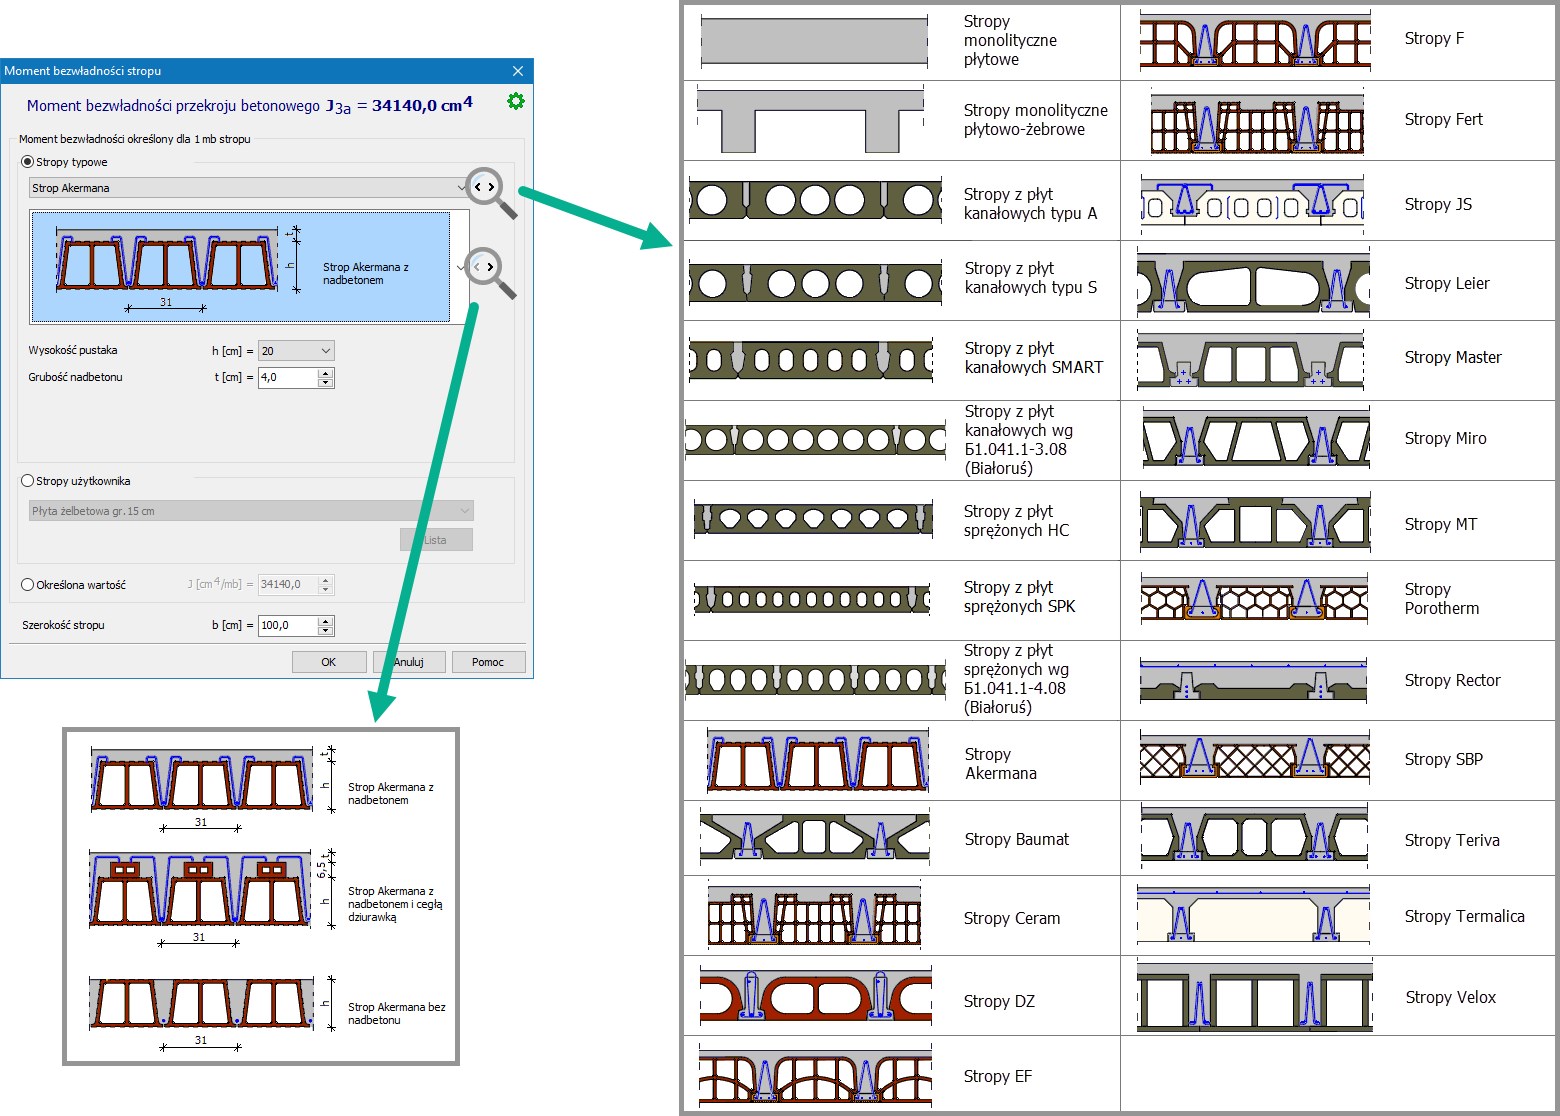This screenshot has width=1560, height=1116.
Task: Expand the Akerman slab variant dropdown arrow
Action: (460, 268)
